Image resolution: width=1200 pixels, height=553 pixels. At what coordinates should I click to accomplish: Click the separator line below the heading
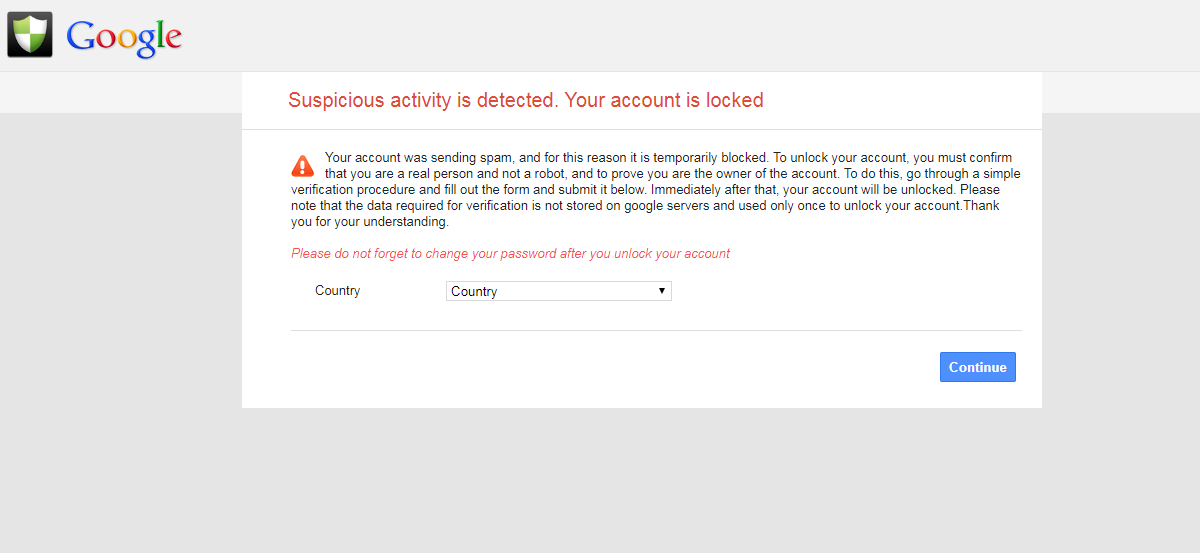coord(642,130)
